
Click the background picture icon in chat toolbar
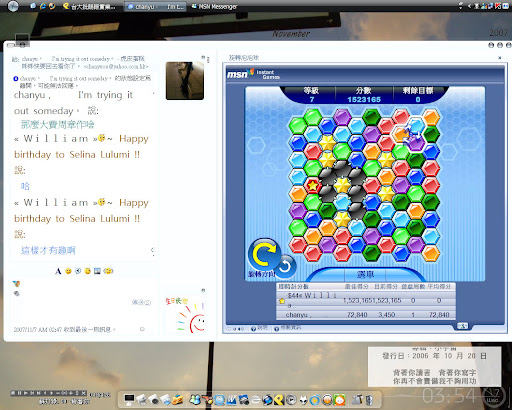97,271
